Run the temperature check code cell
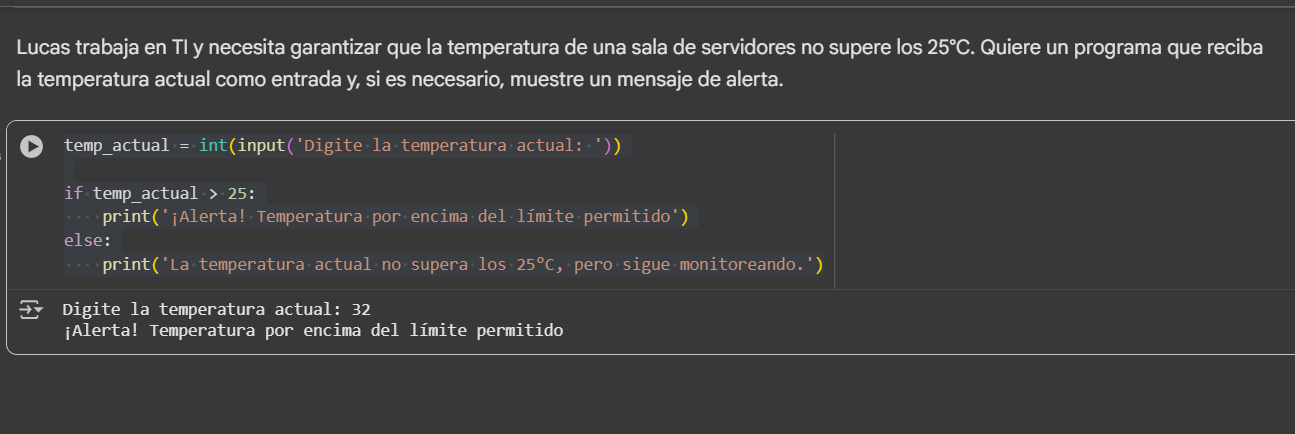The width and height of the screenshot is (1295, 434). click(33, 146)
